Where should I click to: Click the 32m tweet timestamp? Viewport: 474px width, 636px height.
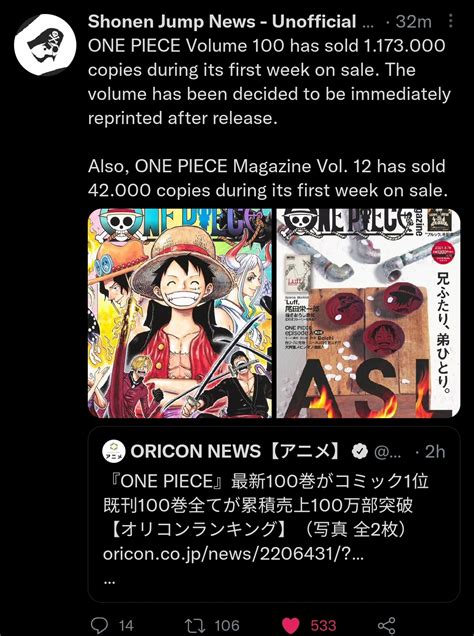pyautogui.click(x=413, y=21)
